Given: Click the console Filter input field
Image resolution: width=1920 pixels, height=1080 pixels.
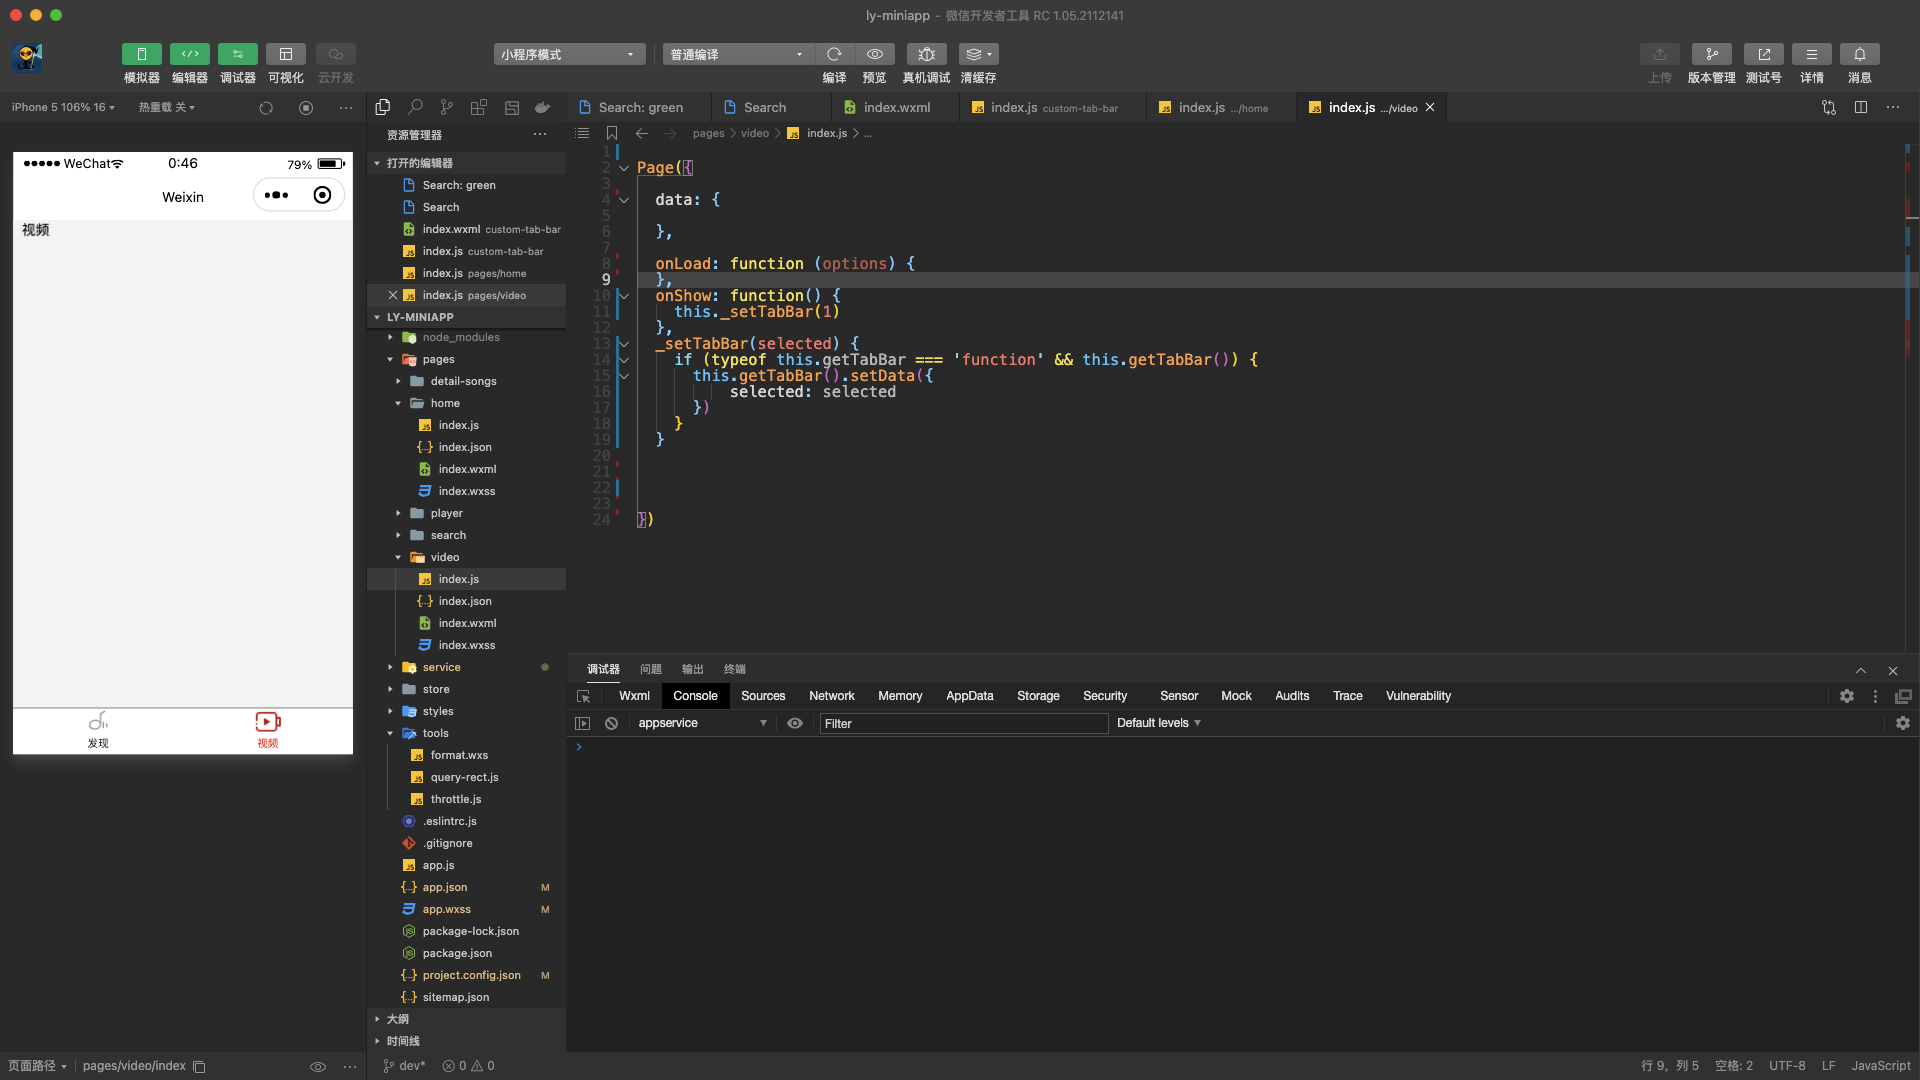Looking at the screenshot, I should pos(962,723).
